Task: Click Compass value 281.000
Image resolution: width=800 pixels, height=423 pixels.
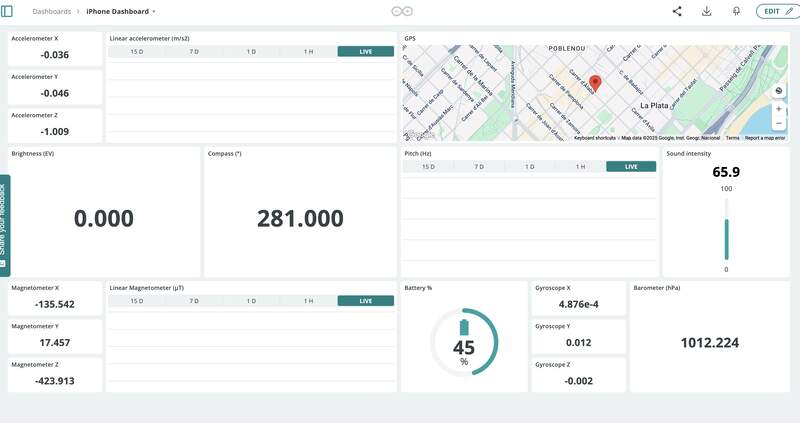Action: (300, 218)
